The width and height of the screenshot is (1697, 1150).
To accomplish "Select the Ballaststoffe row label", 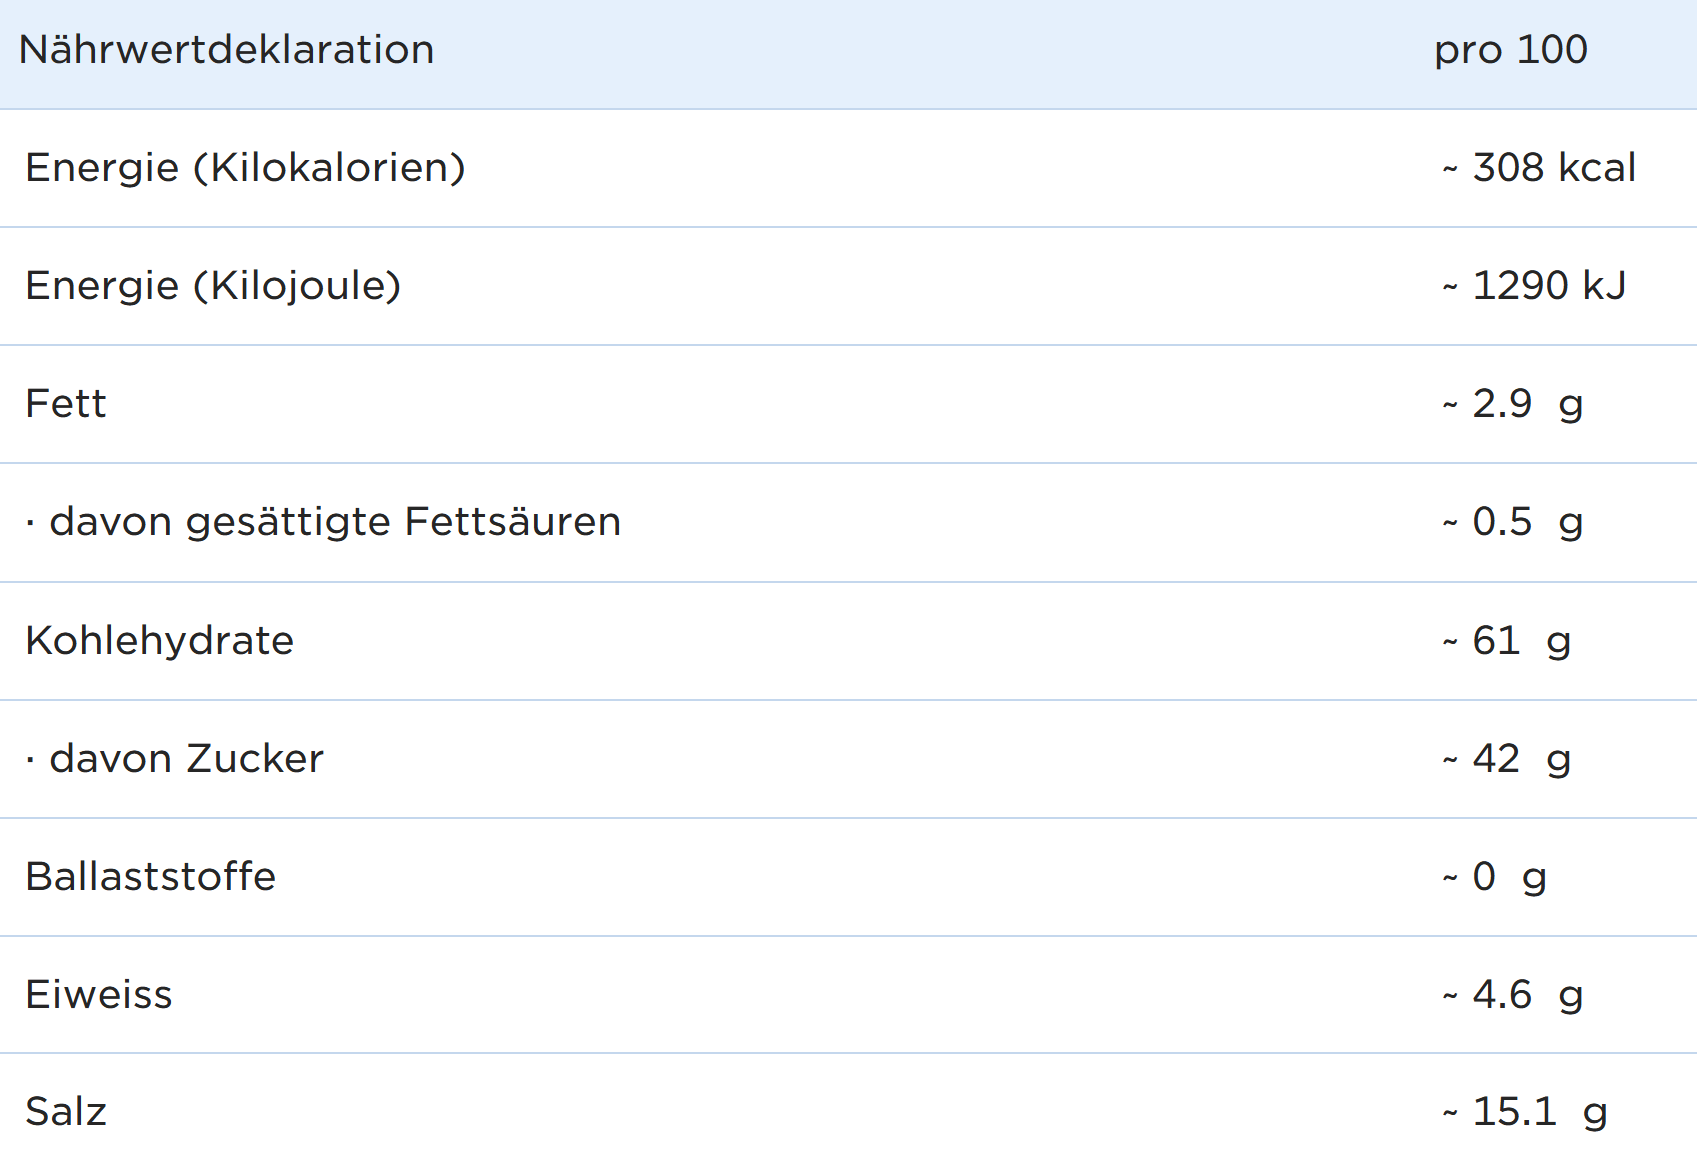I will coord(151,877).
